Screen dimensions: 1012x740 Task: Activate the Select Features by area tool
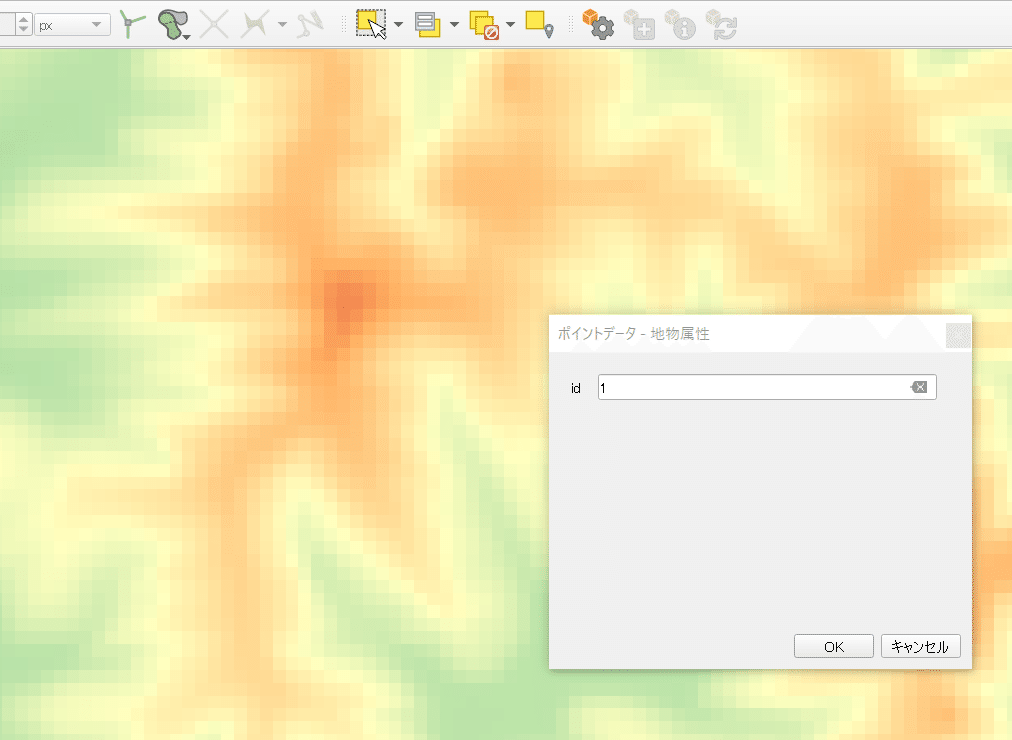371,25
